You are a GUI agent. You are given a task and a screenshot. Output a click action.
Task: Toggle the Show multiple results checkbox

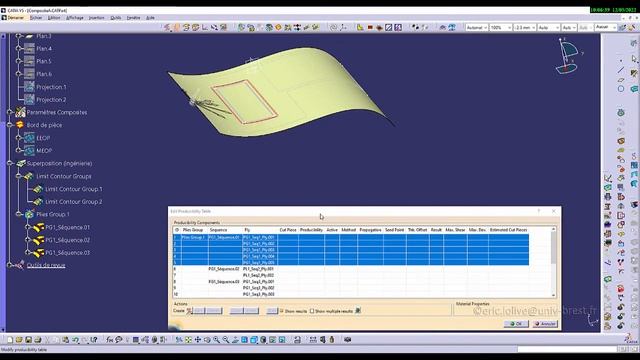coord(312,311)
